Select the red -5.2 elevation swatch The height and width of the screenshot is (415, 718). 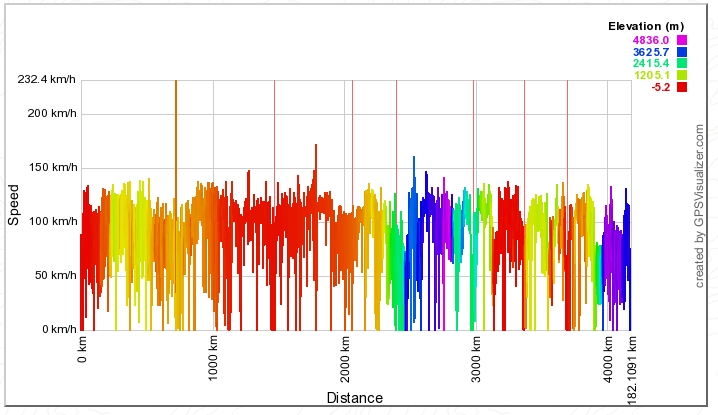[682, 87]
